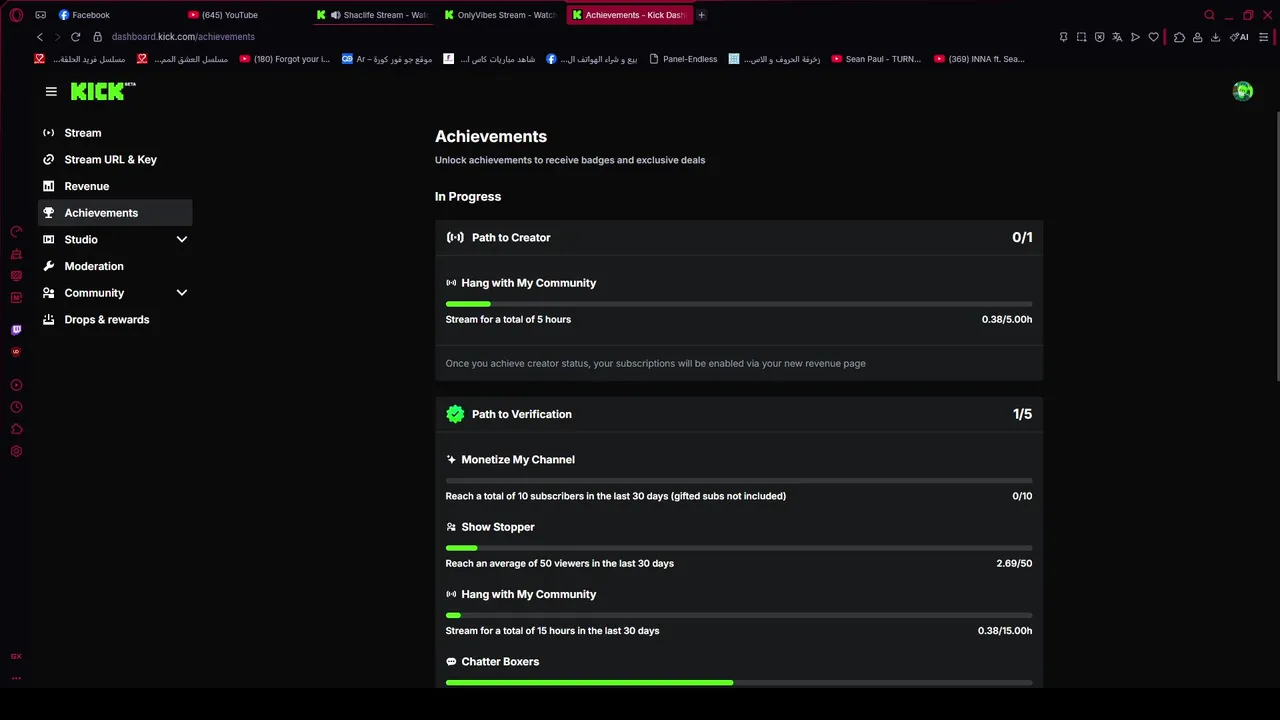Expand the Studio submenu chevron

click(x=182, y=240)
